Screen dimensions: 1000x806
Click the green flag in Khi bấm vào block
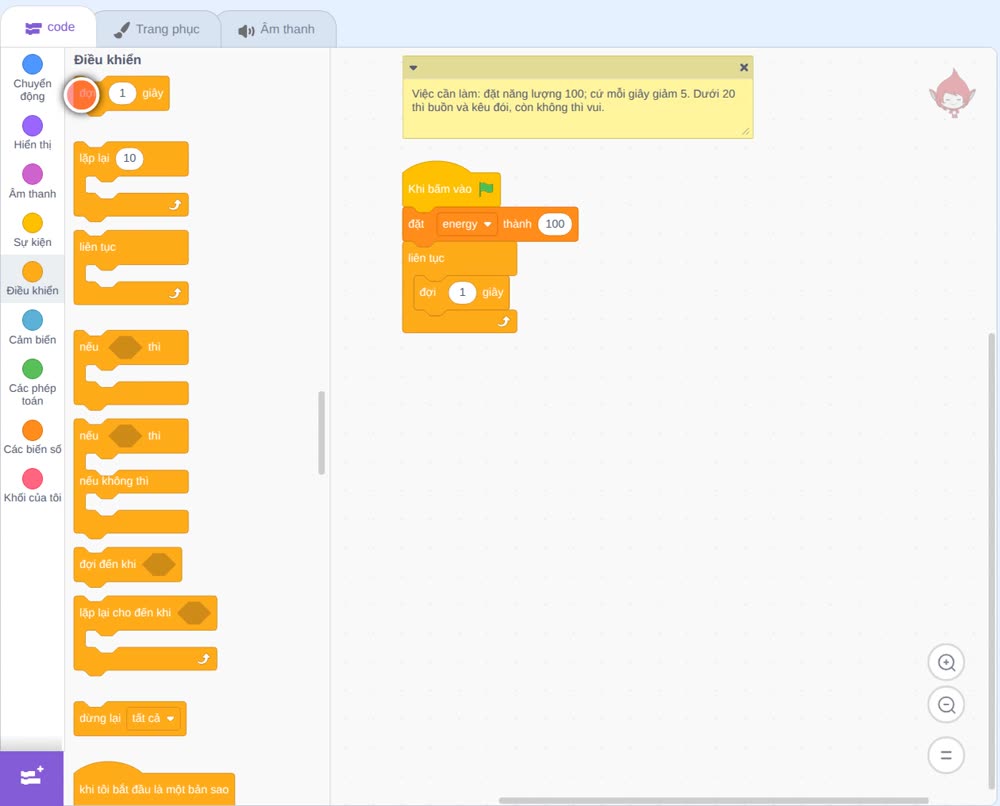coord(487,188)
